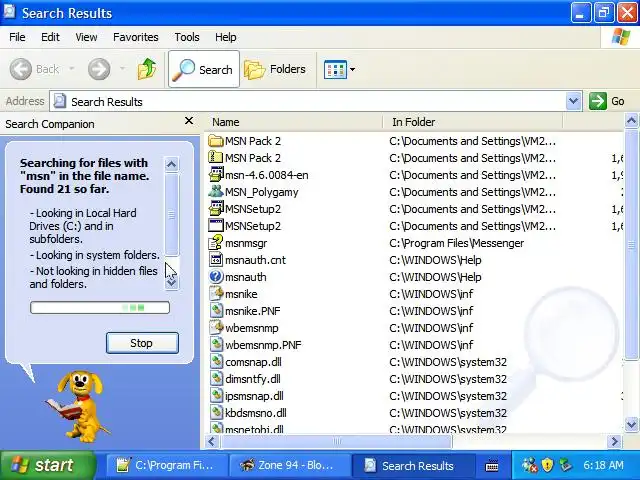Select the MSNSetup2 application window icon entry
Image resolution: width=640 pixels, height=480 pixels.
point(245,226)
